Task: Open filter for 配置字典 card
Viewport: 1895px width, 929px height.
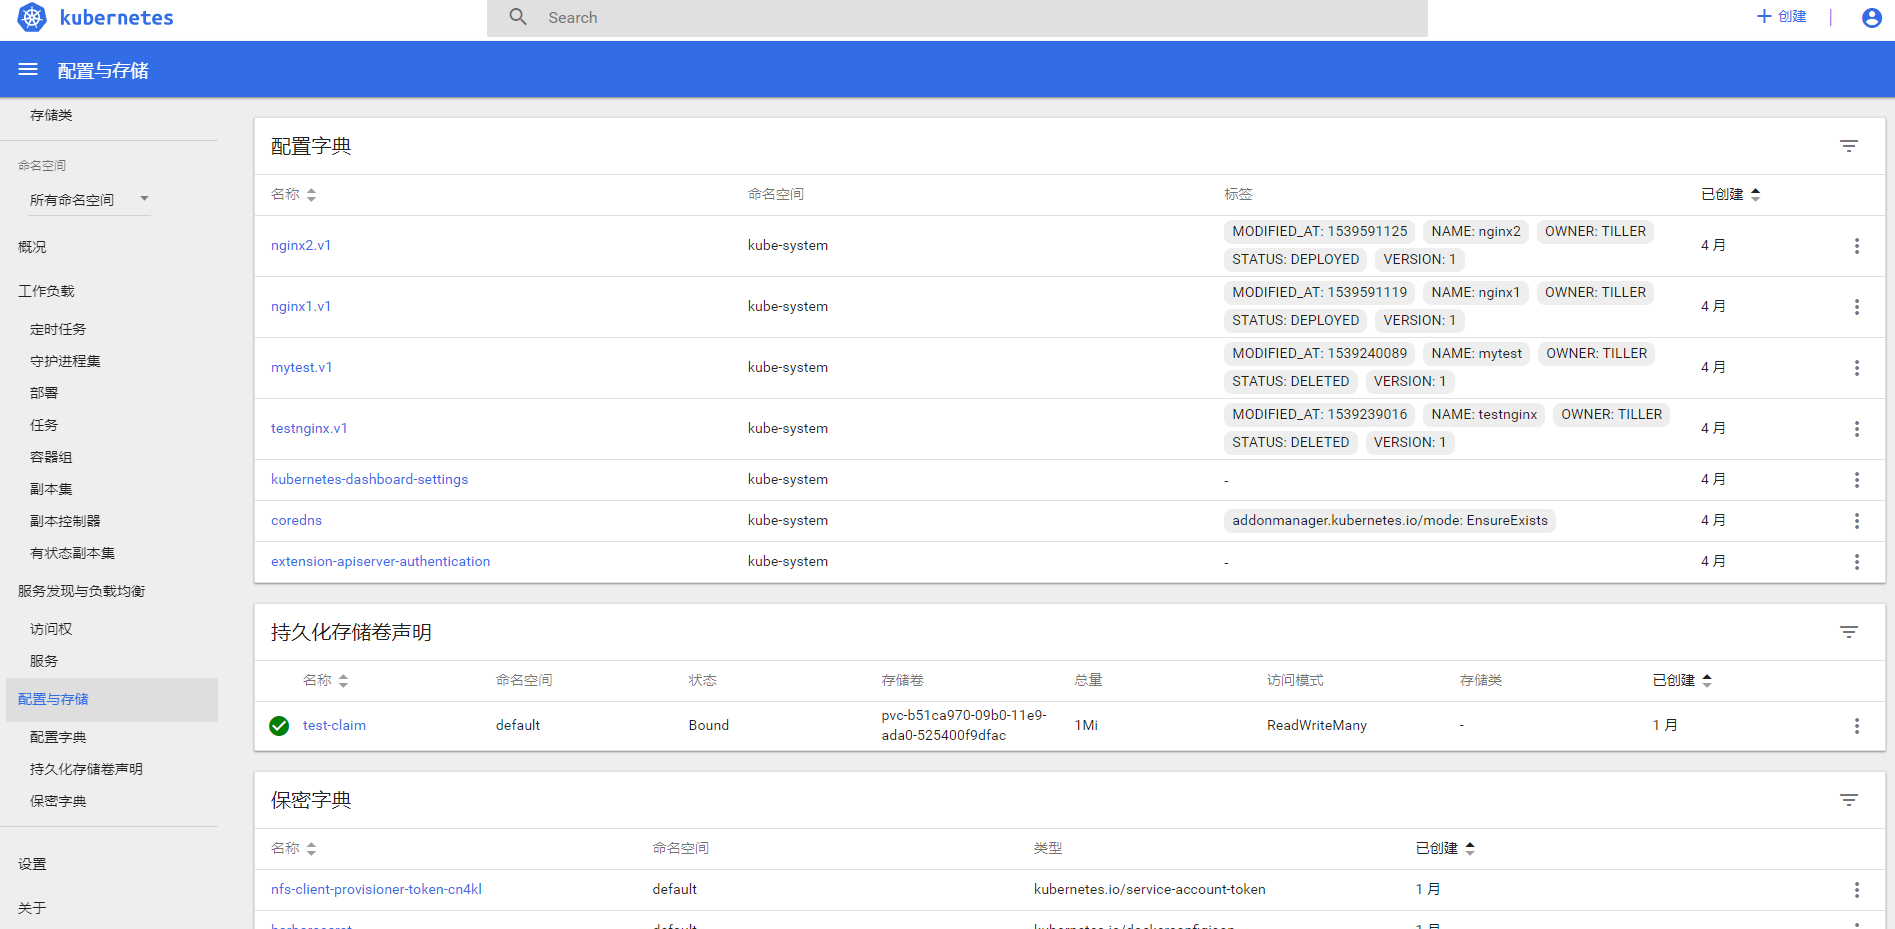Action: point(1849,146)
